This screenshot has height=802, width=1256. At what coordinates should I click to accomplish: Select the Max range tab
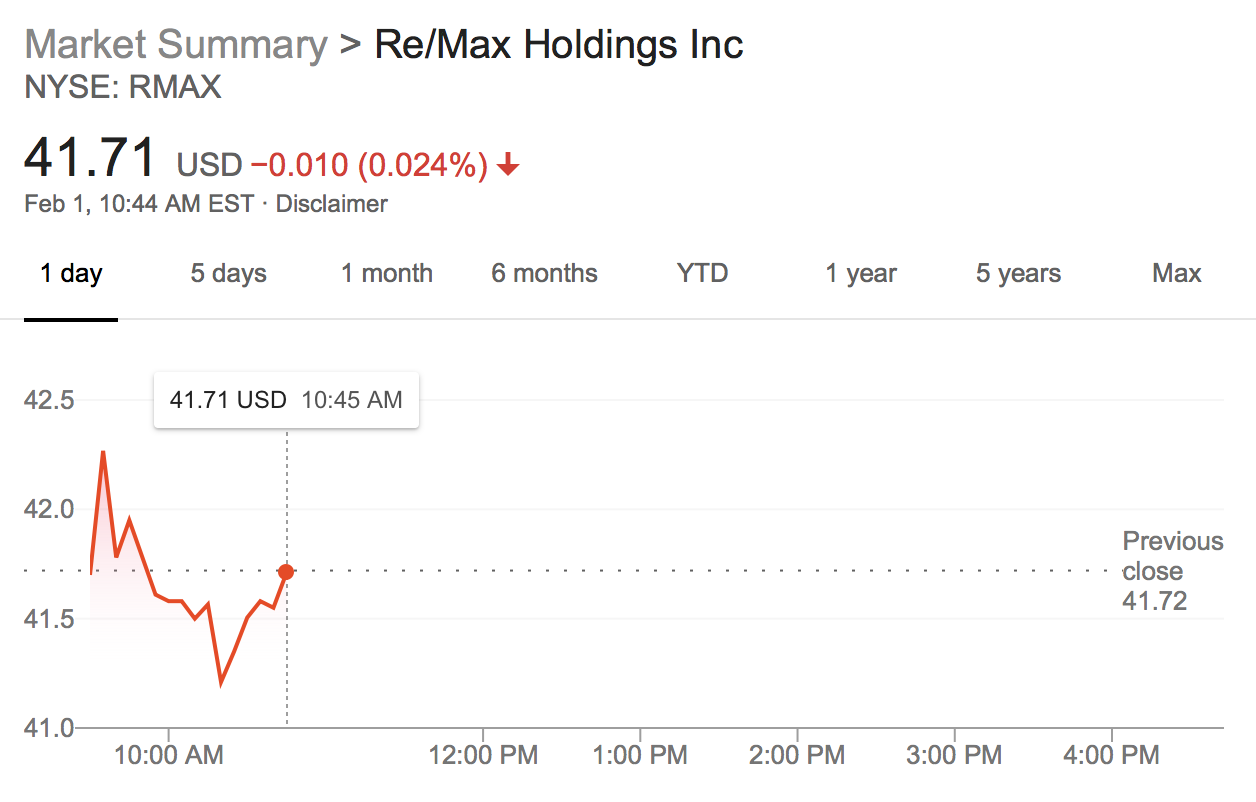click(1177, 273)
